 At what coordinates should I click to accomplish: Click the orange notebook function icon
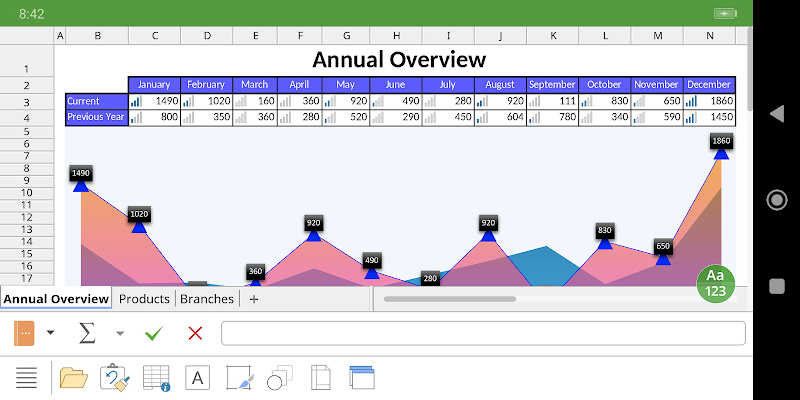tap(24, 333)
